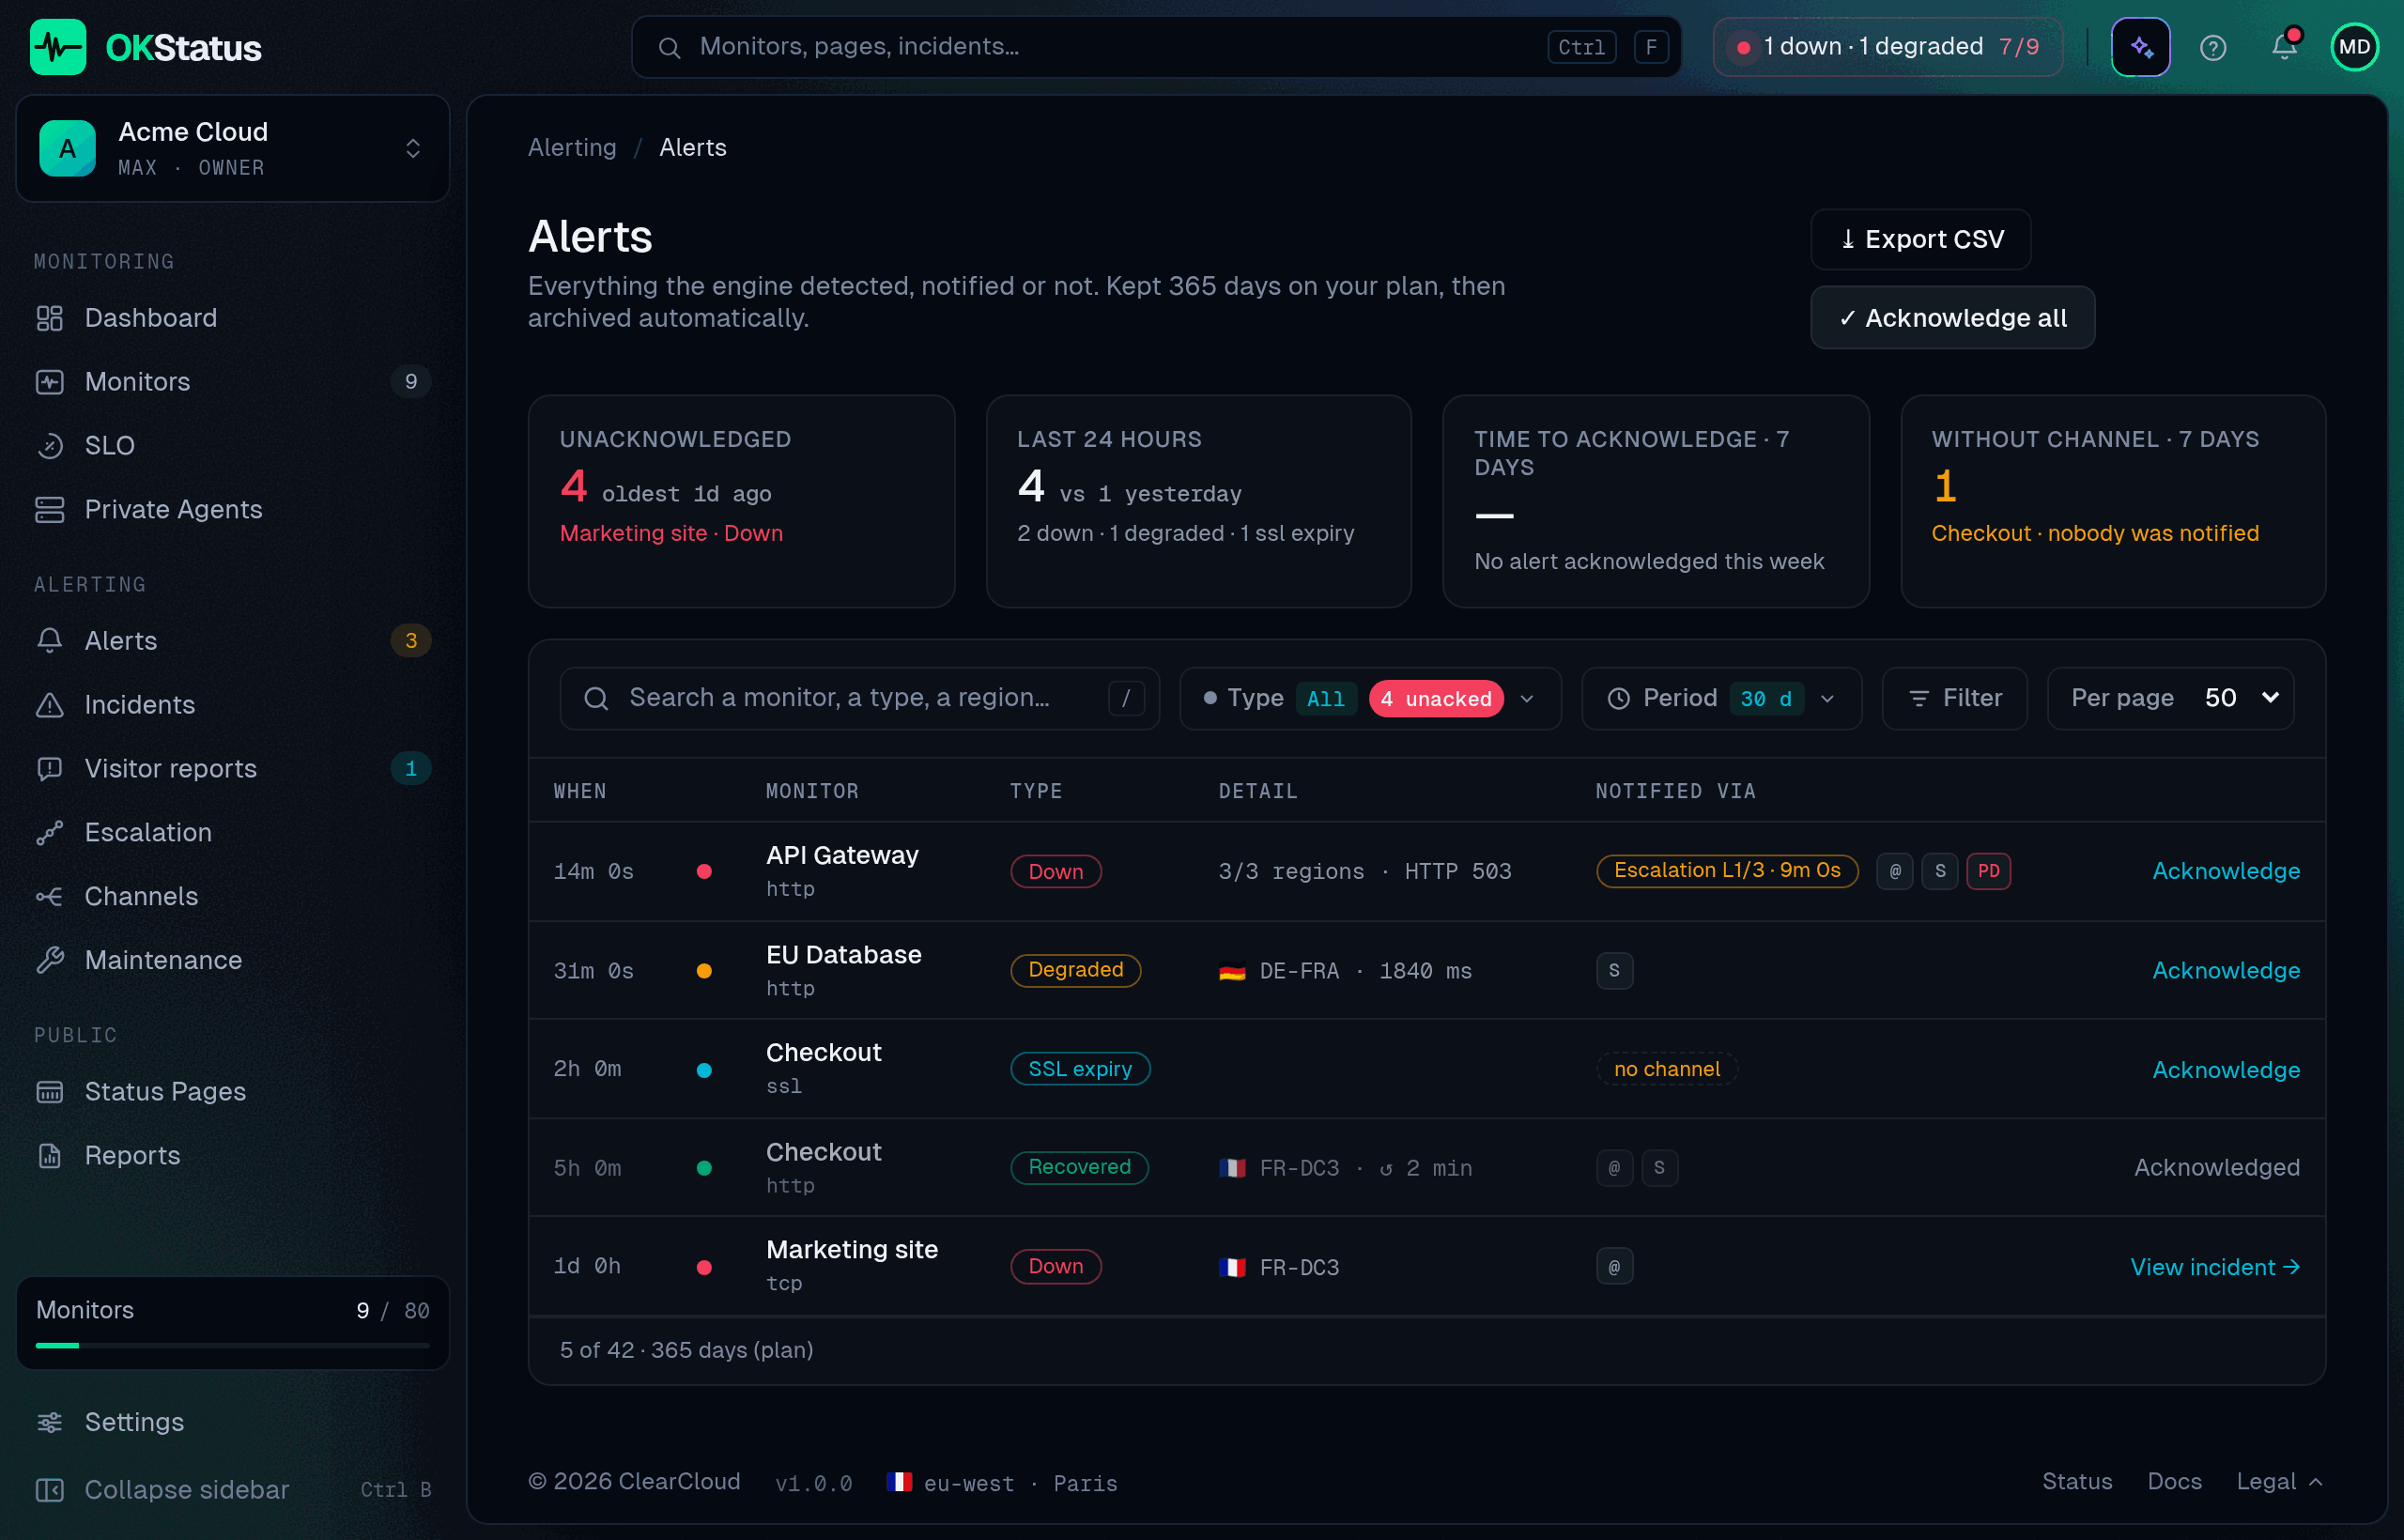Expand the Acme Cloud workspace switcher
The height and width of the screenshot is (1540, 2404).
click(233, 148)
